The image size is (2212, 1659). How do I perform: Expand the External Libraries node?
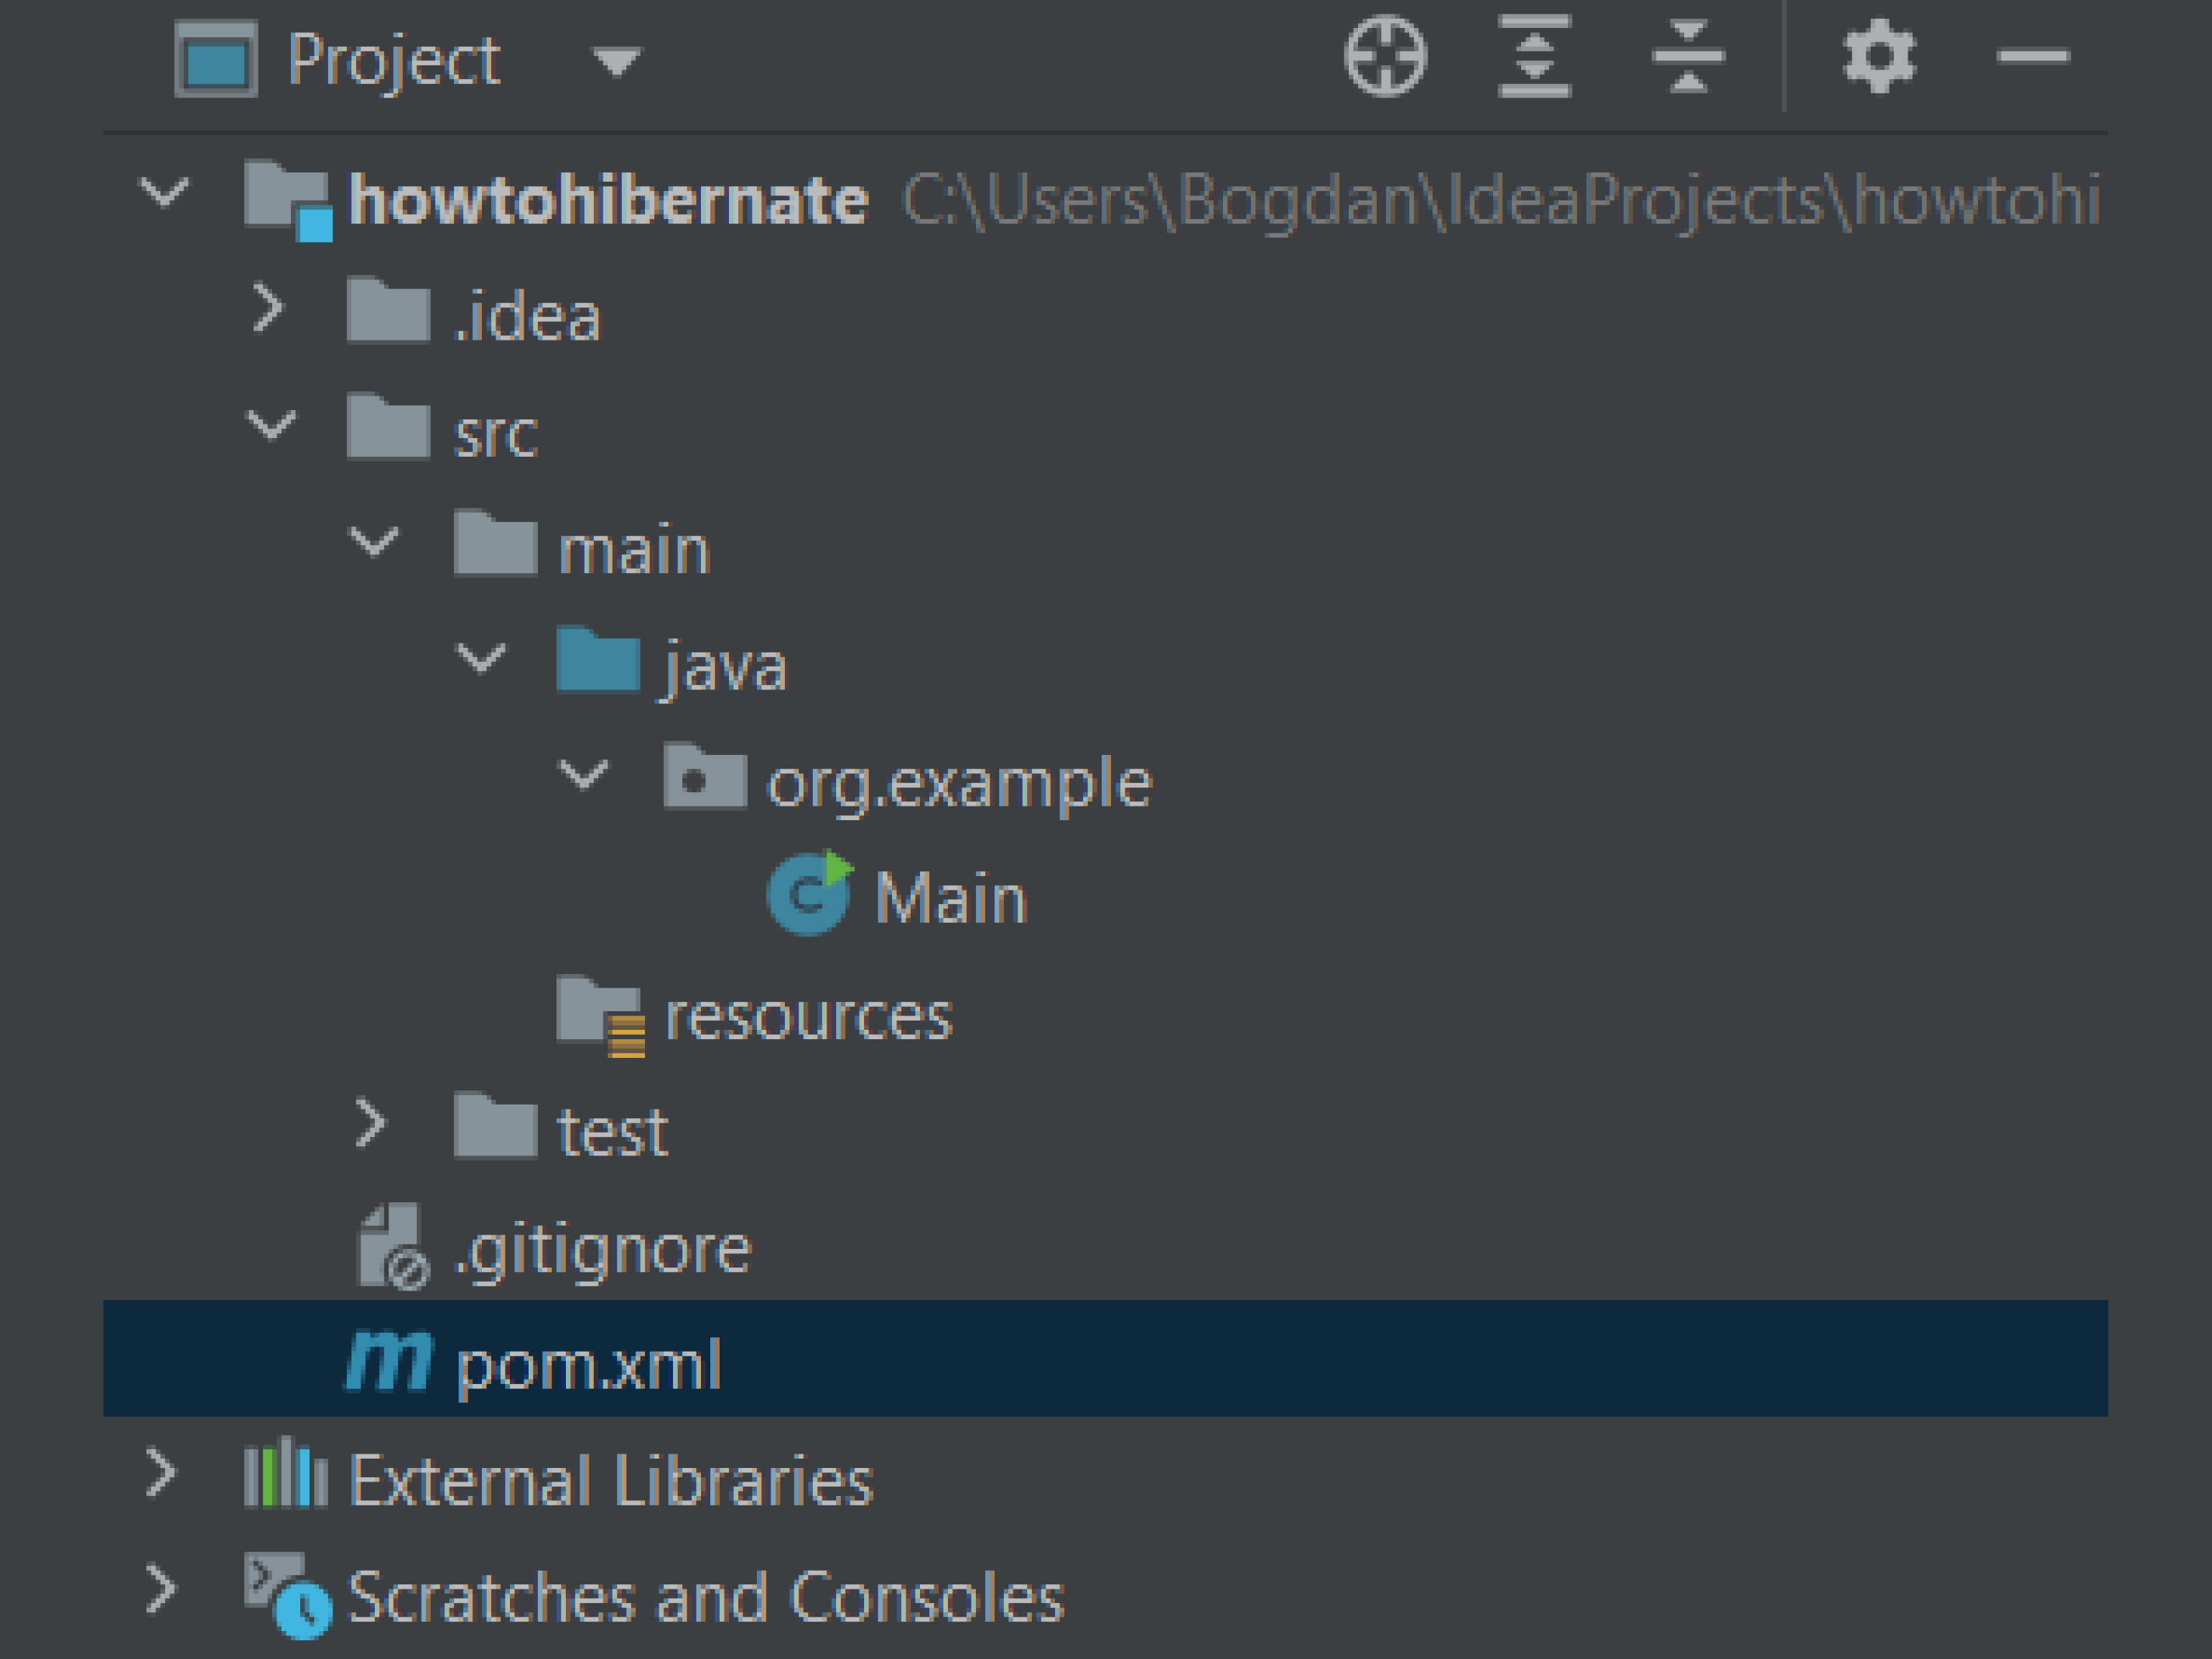pos(161,1474)
